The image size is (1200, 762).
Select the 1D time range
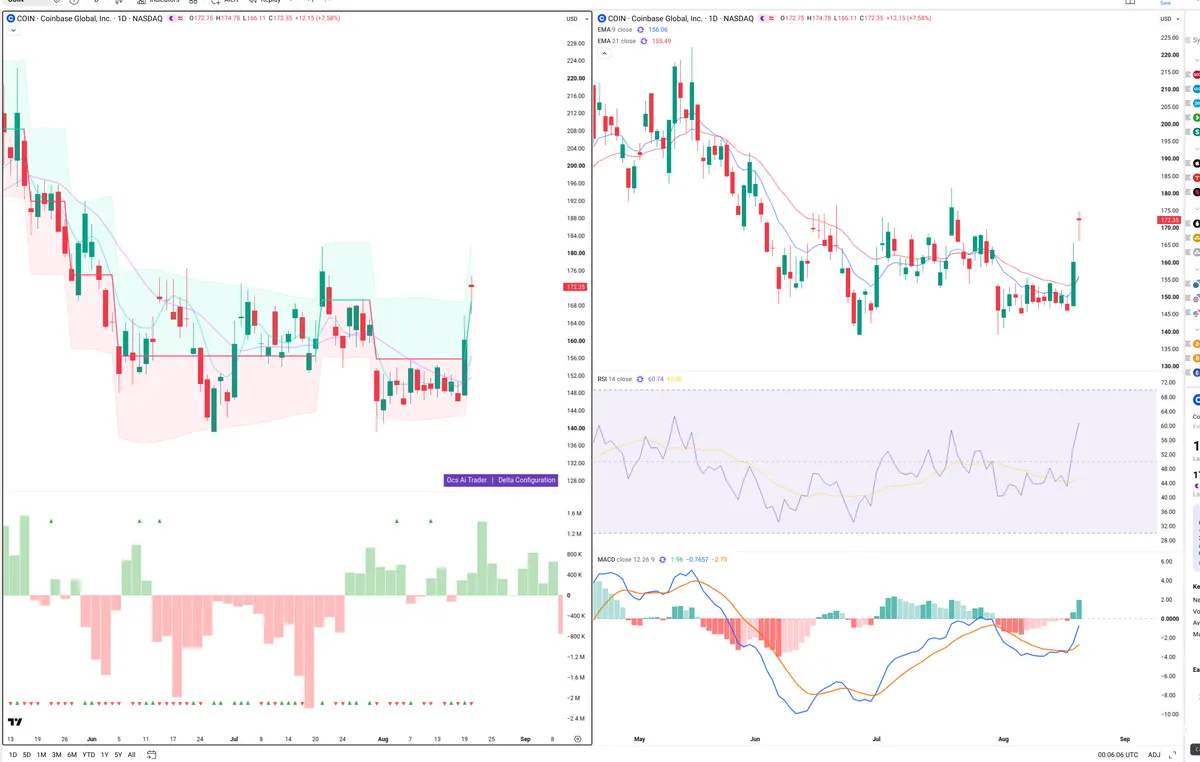(x=13, y=755)
